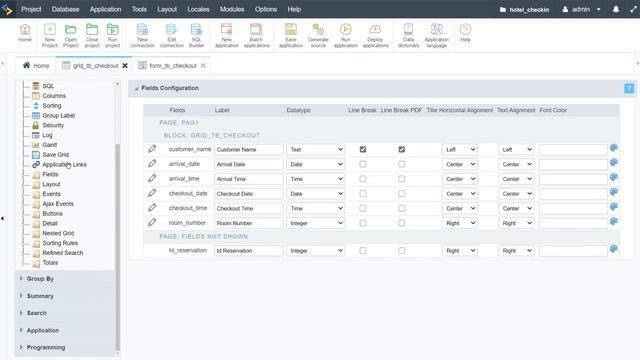Click the Deploy applications icon
The width and height of the screenshot is (640, 360).
[375, 36]
